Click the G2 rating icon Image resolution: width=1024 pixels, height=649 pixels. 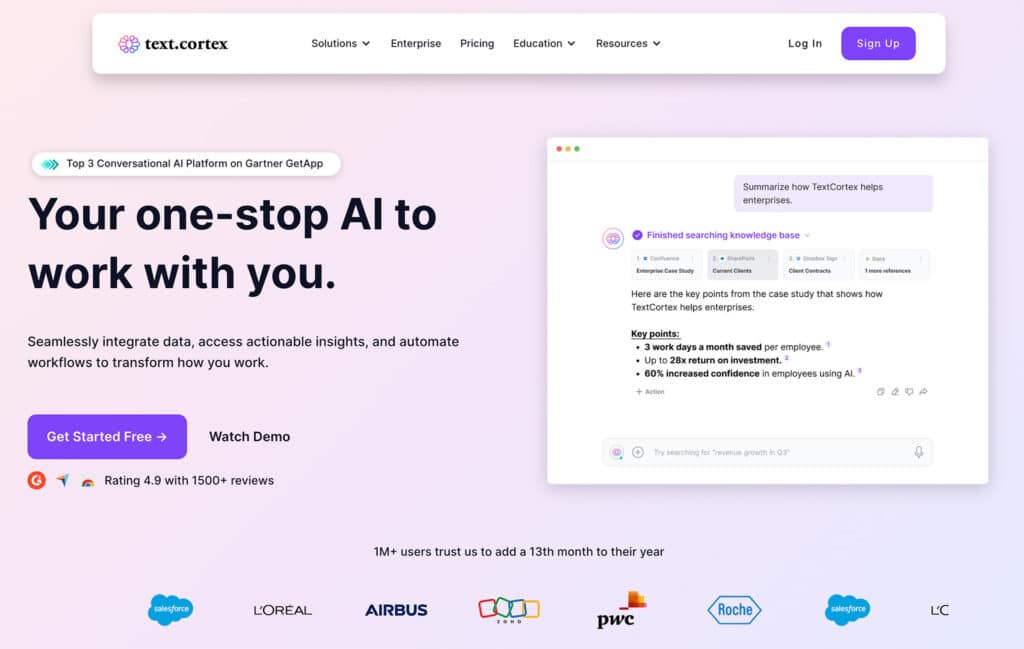point(37,481)
